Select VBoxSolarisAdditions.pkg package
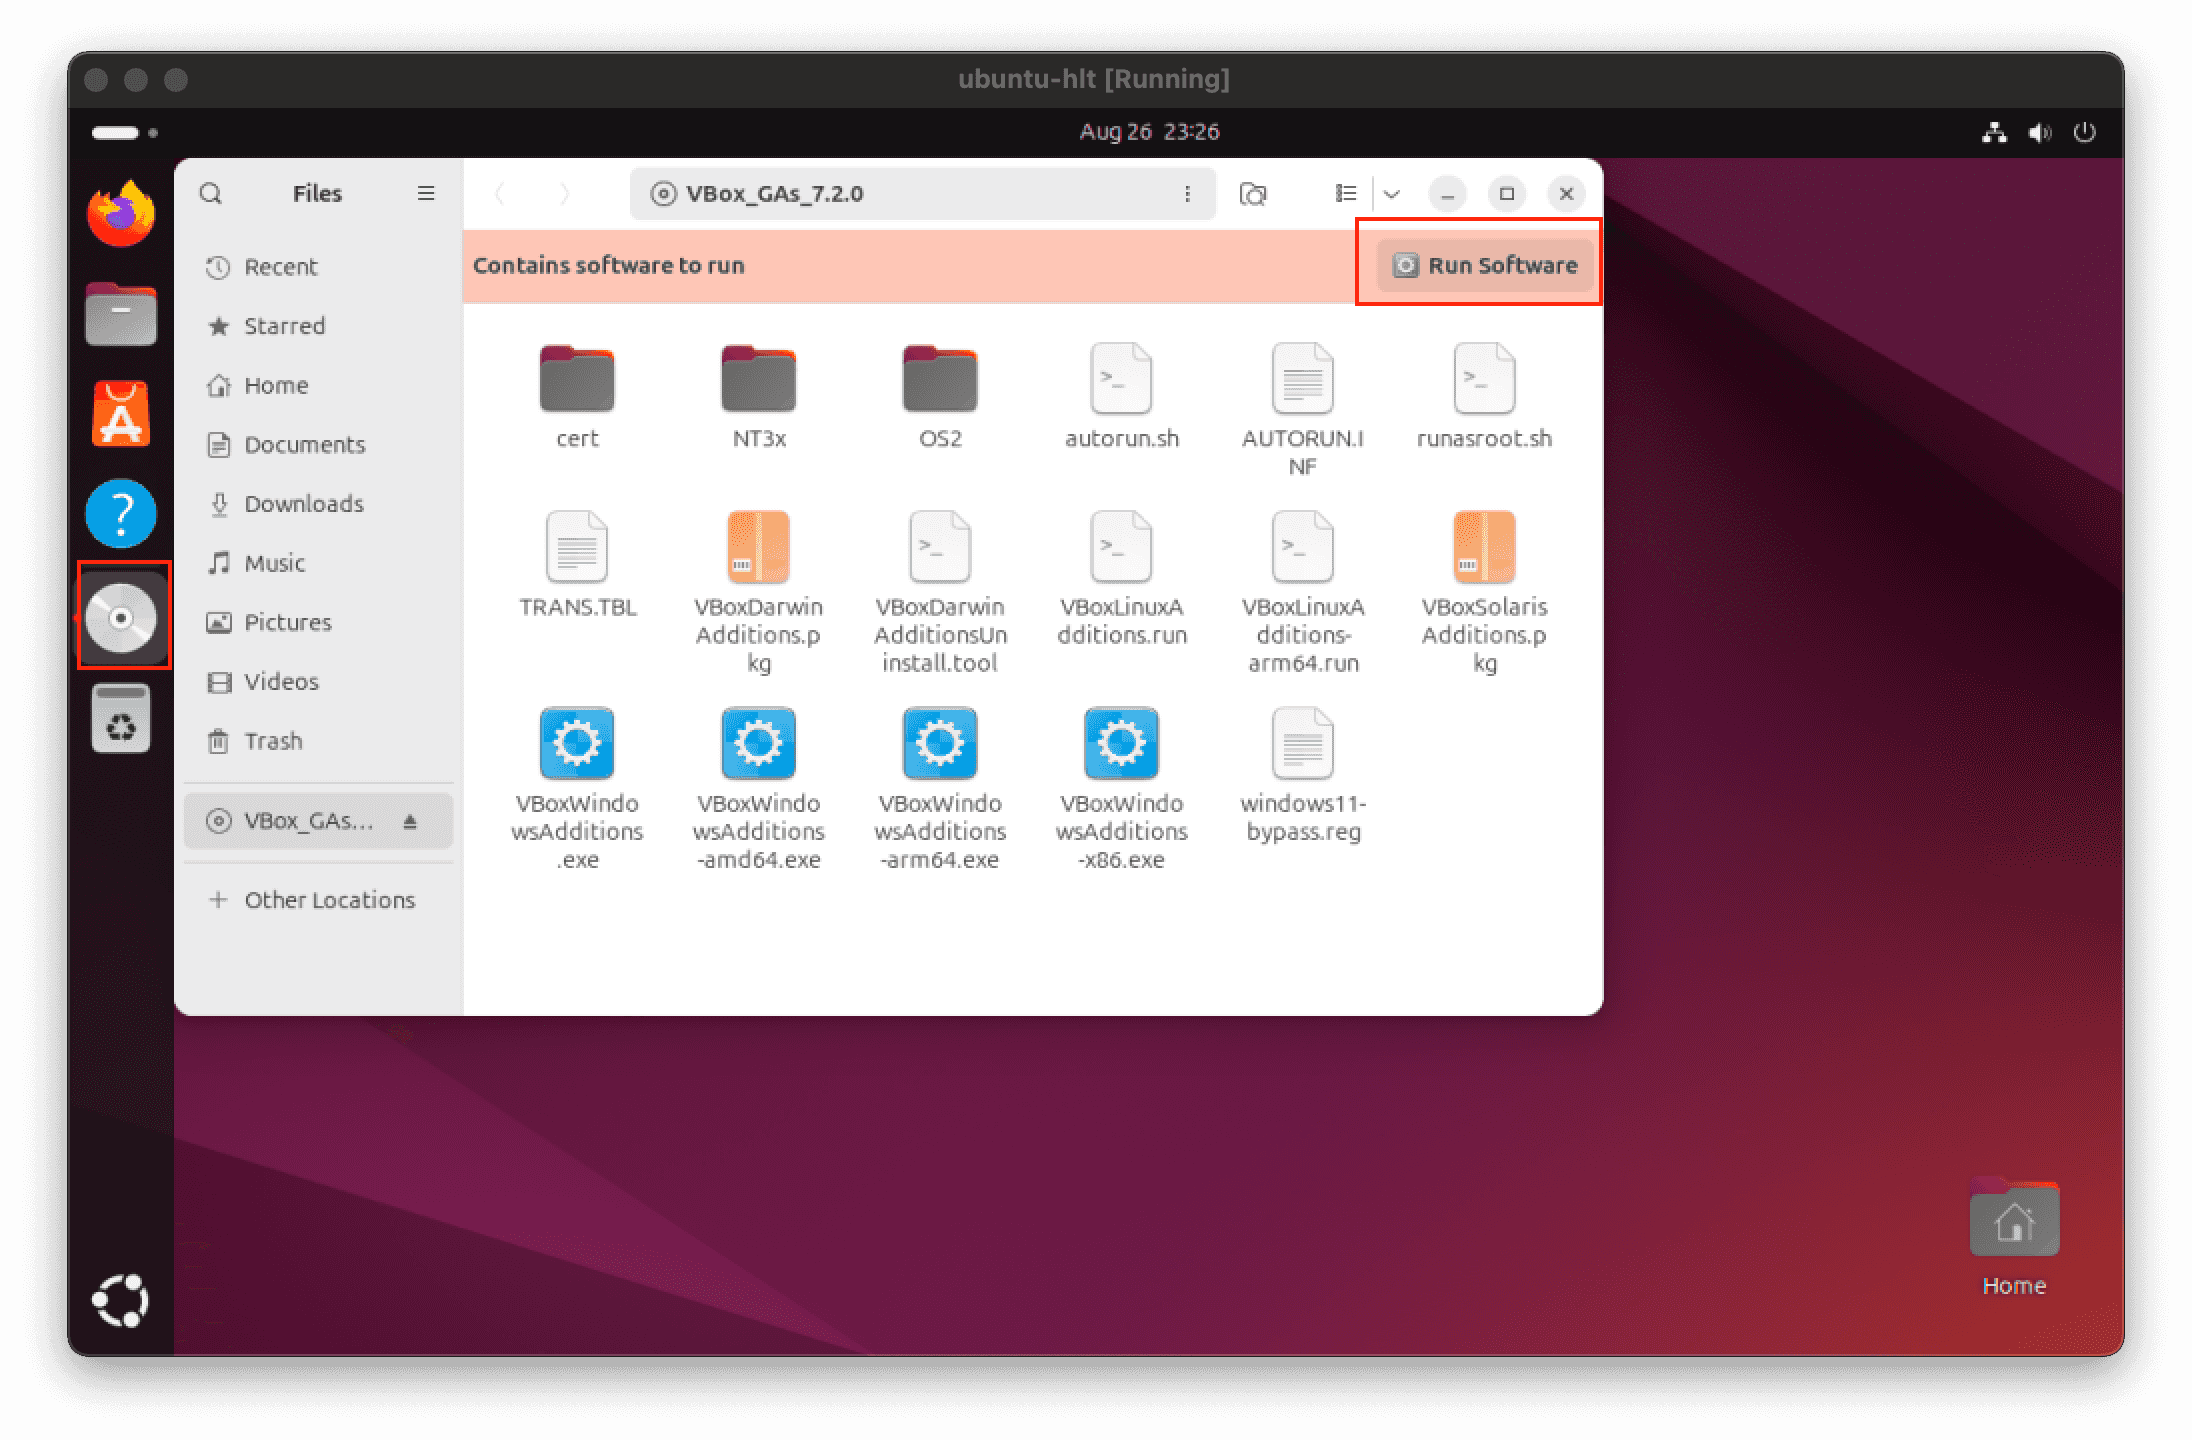 1485,592
